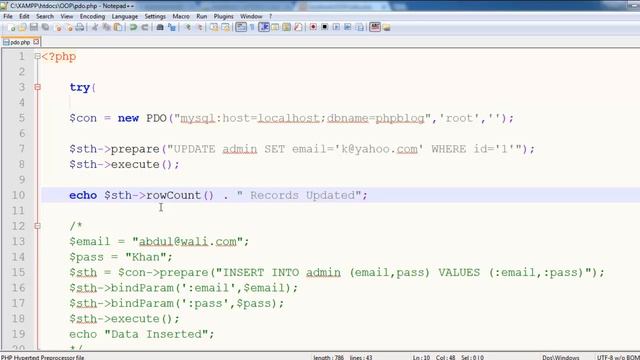
Task: Click the Stop recording black square icon
Action: 324,27
